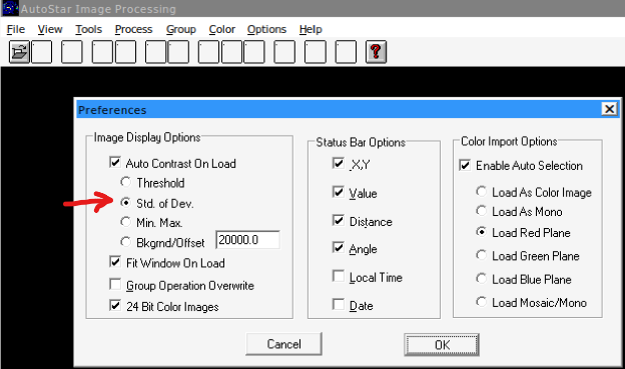
Task: Enable the Local Time checkbox
Action: (338, 276)
